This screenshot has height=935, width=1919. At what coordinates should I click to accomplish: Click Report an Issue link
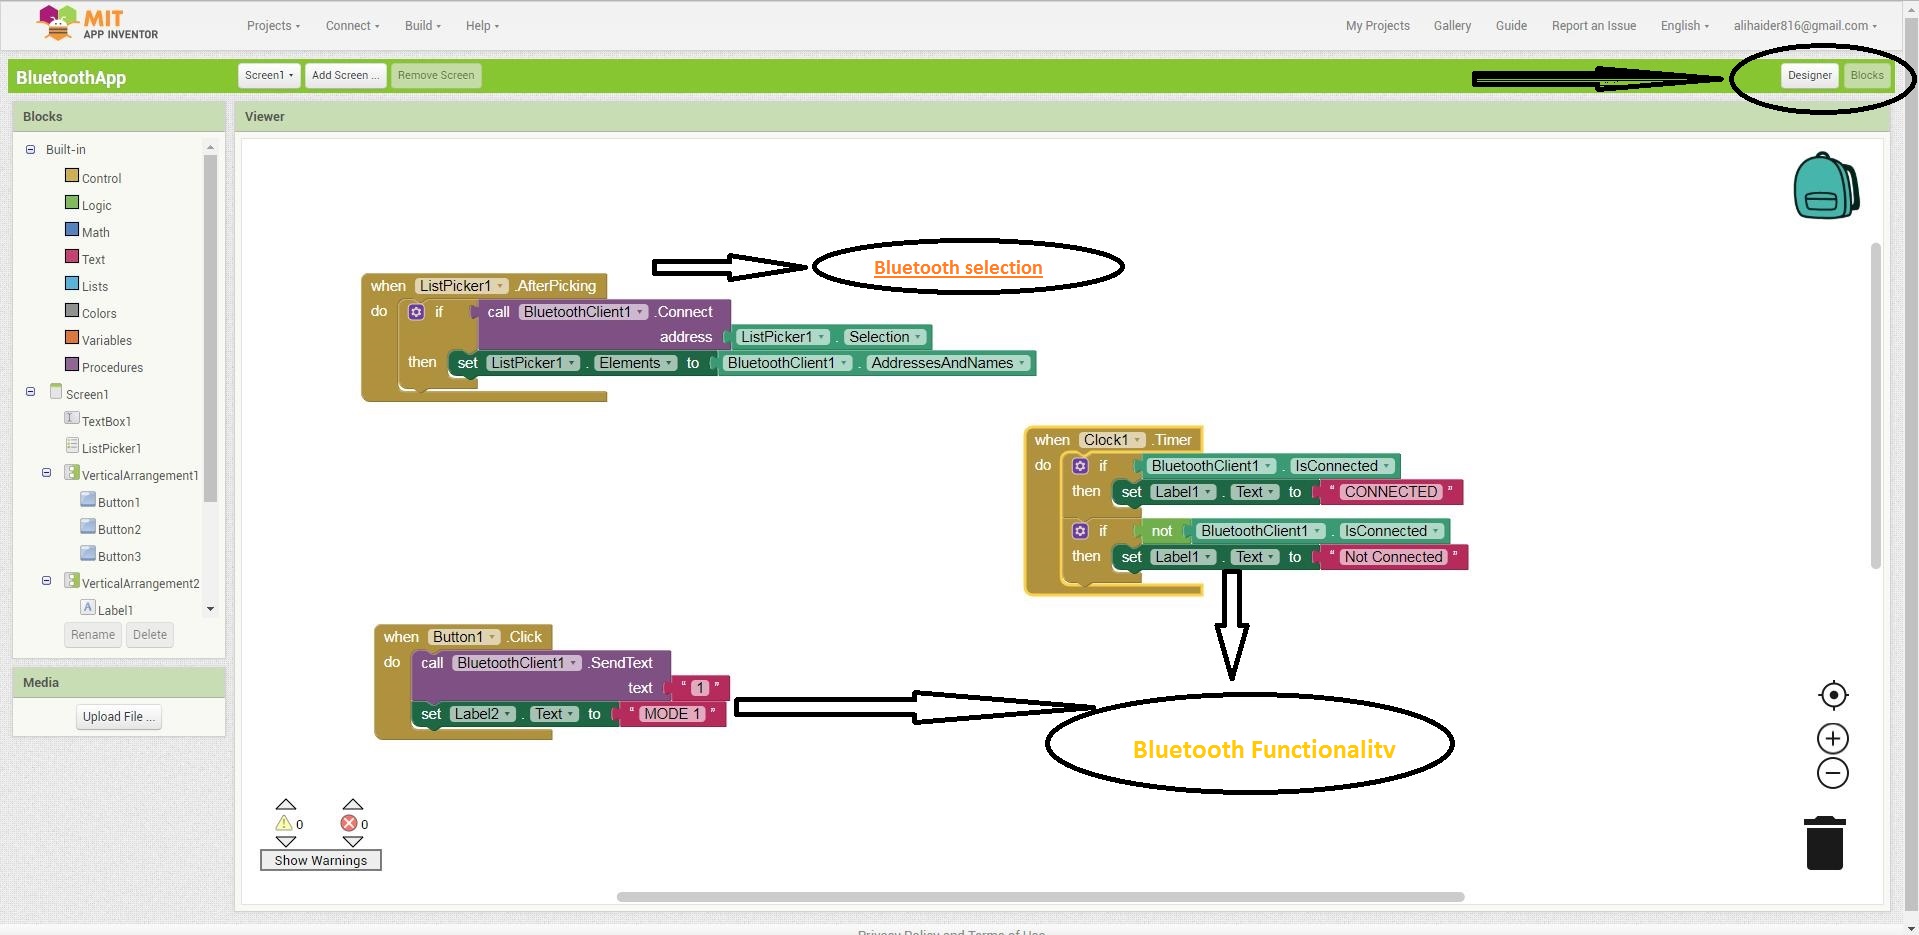coord(1594,26)
